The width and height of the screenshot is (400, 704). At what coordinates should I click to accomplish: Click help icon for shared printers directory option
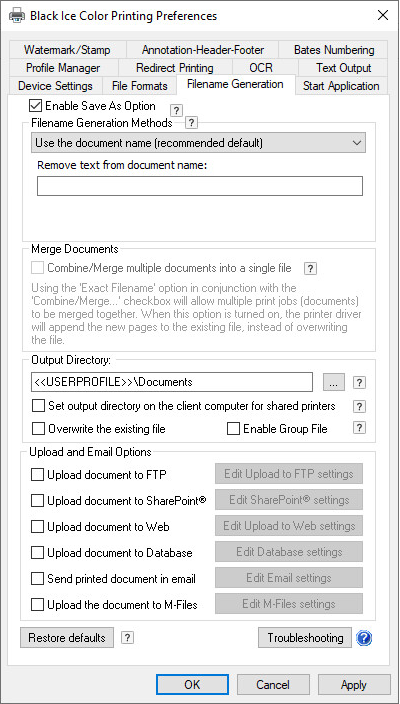[359, 406]
